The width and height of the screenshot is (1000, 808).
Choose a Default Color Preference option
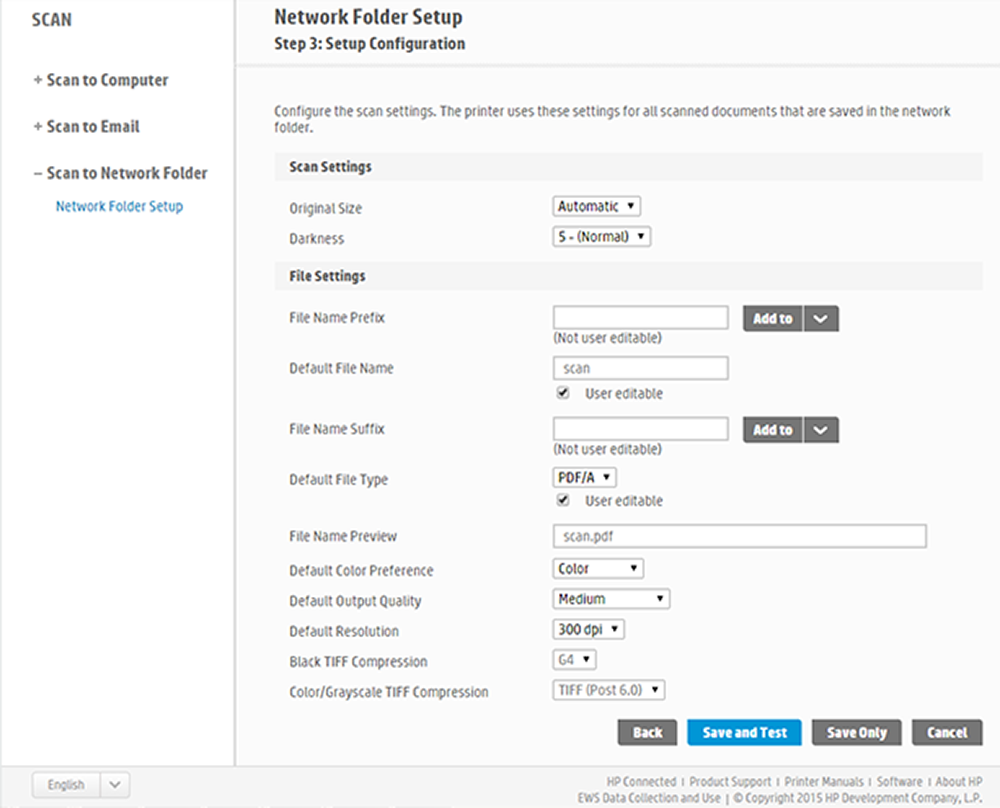[x=598, y=569]
